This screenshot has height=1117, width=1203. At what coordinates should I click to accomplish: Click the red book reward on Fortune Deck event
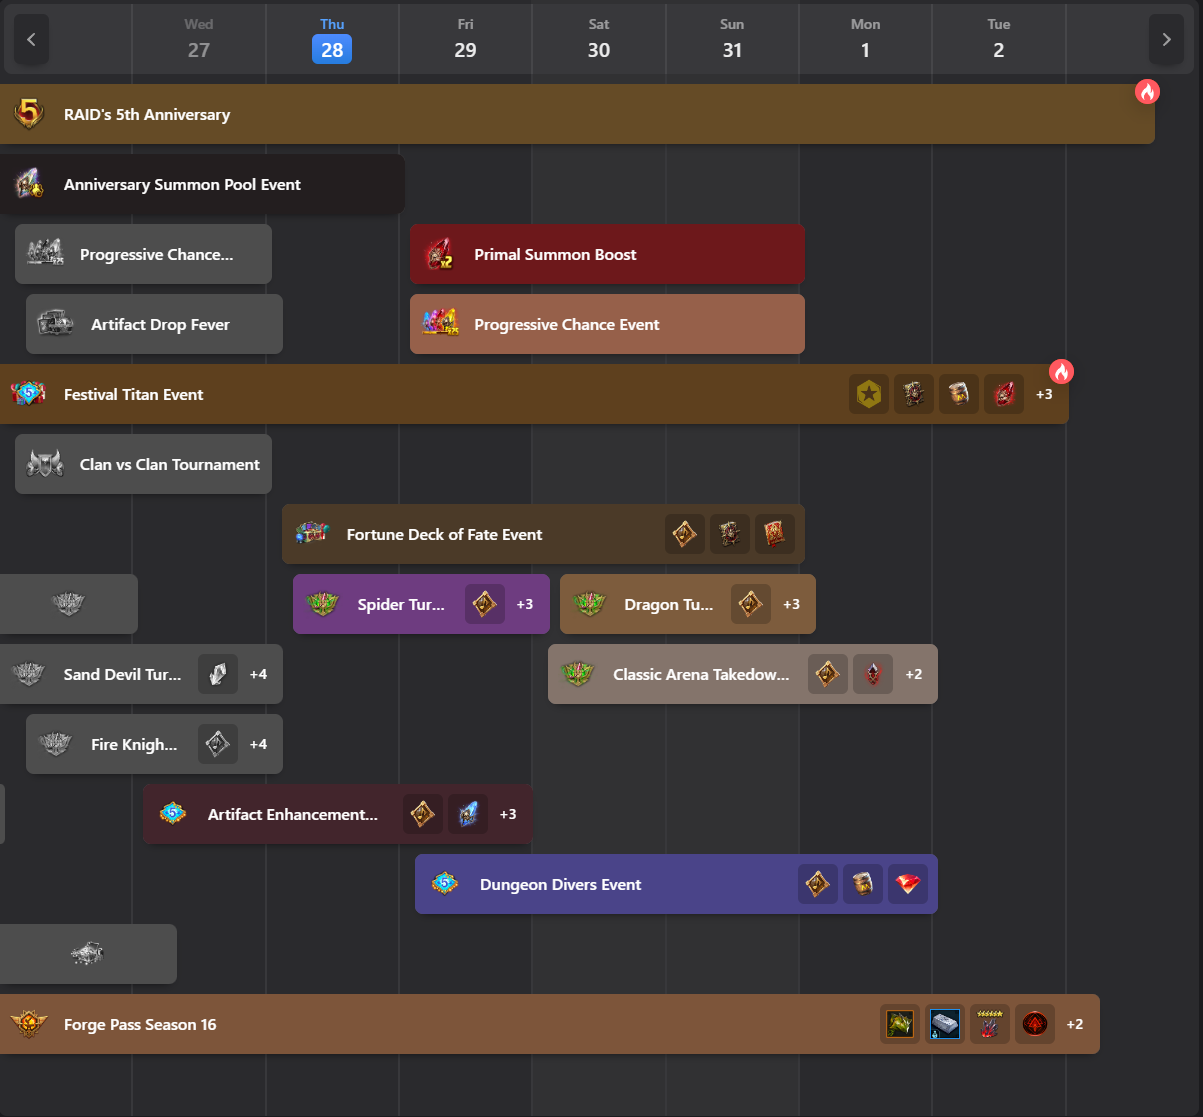click(775, 534)
